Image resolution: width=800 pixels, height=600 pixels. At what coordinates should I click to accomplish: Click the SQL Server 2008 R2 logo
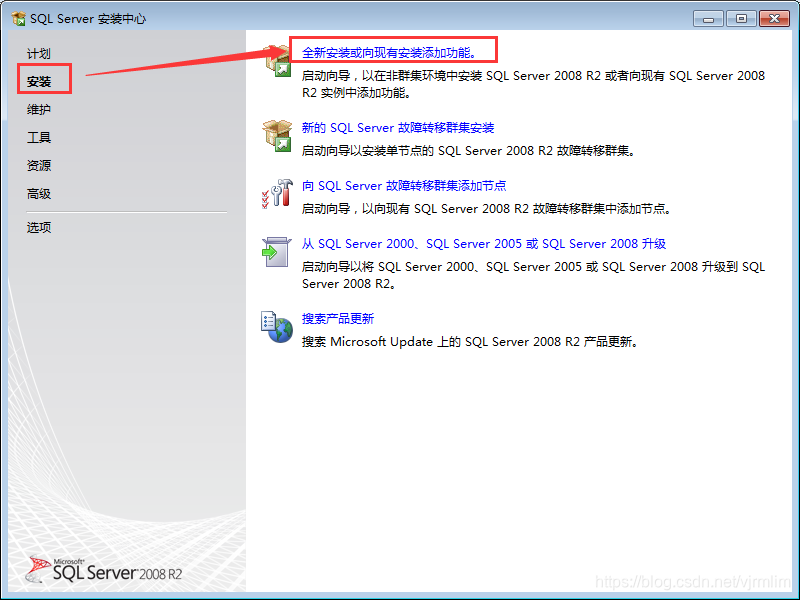pyautogui.click(x=104, y=569)
